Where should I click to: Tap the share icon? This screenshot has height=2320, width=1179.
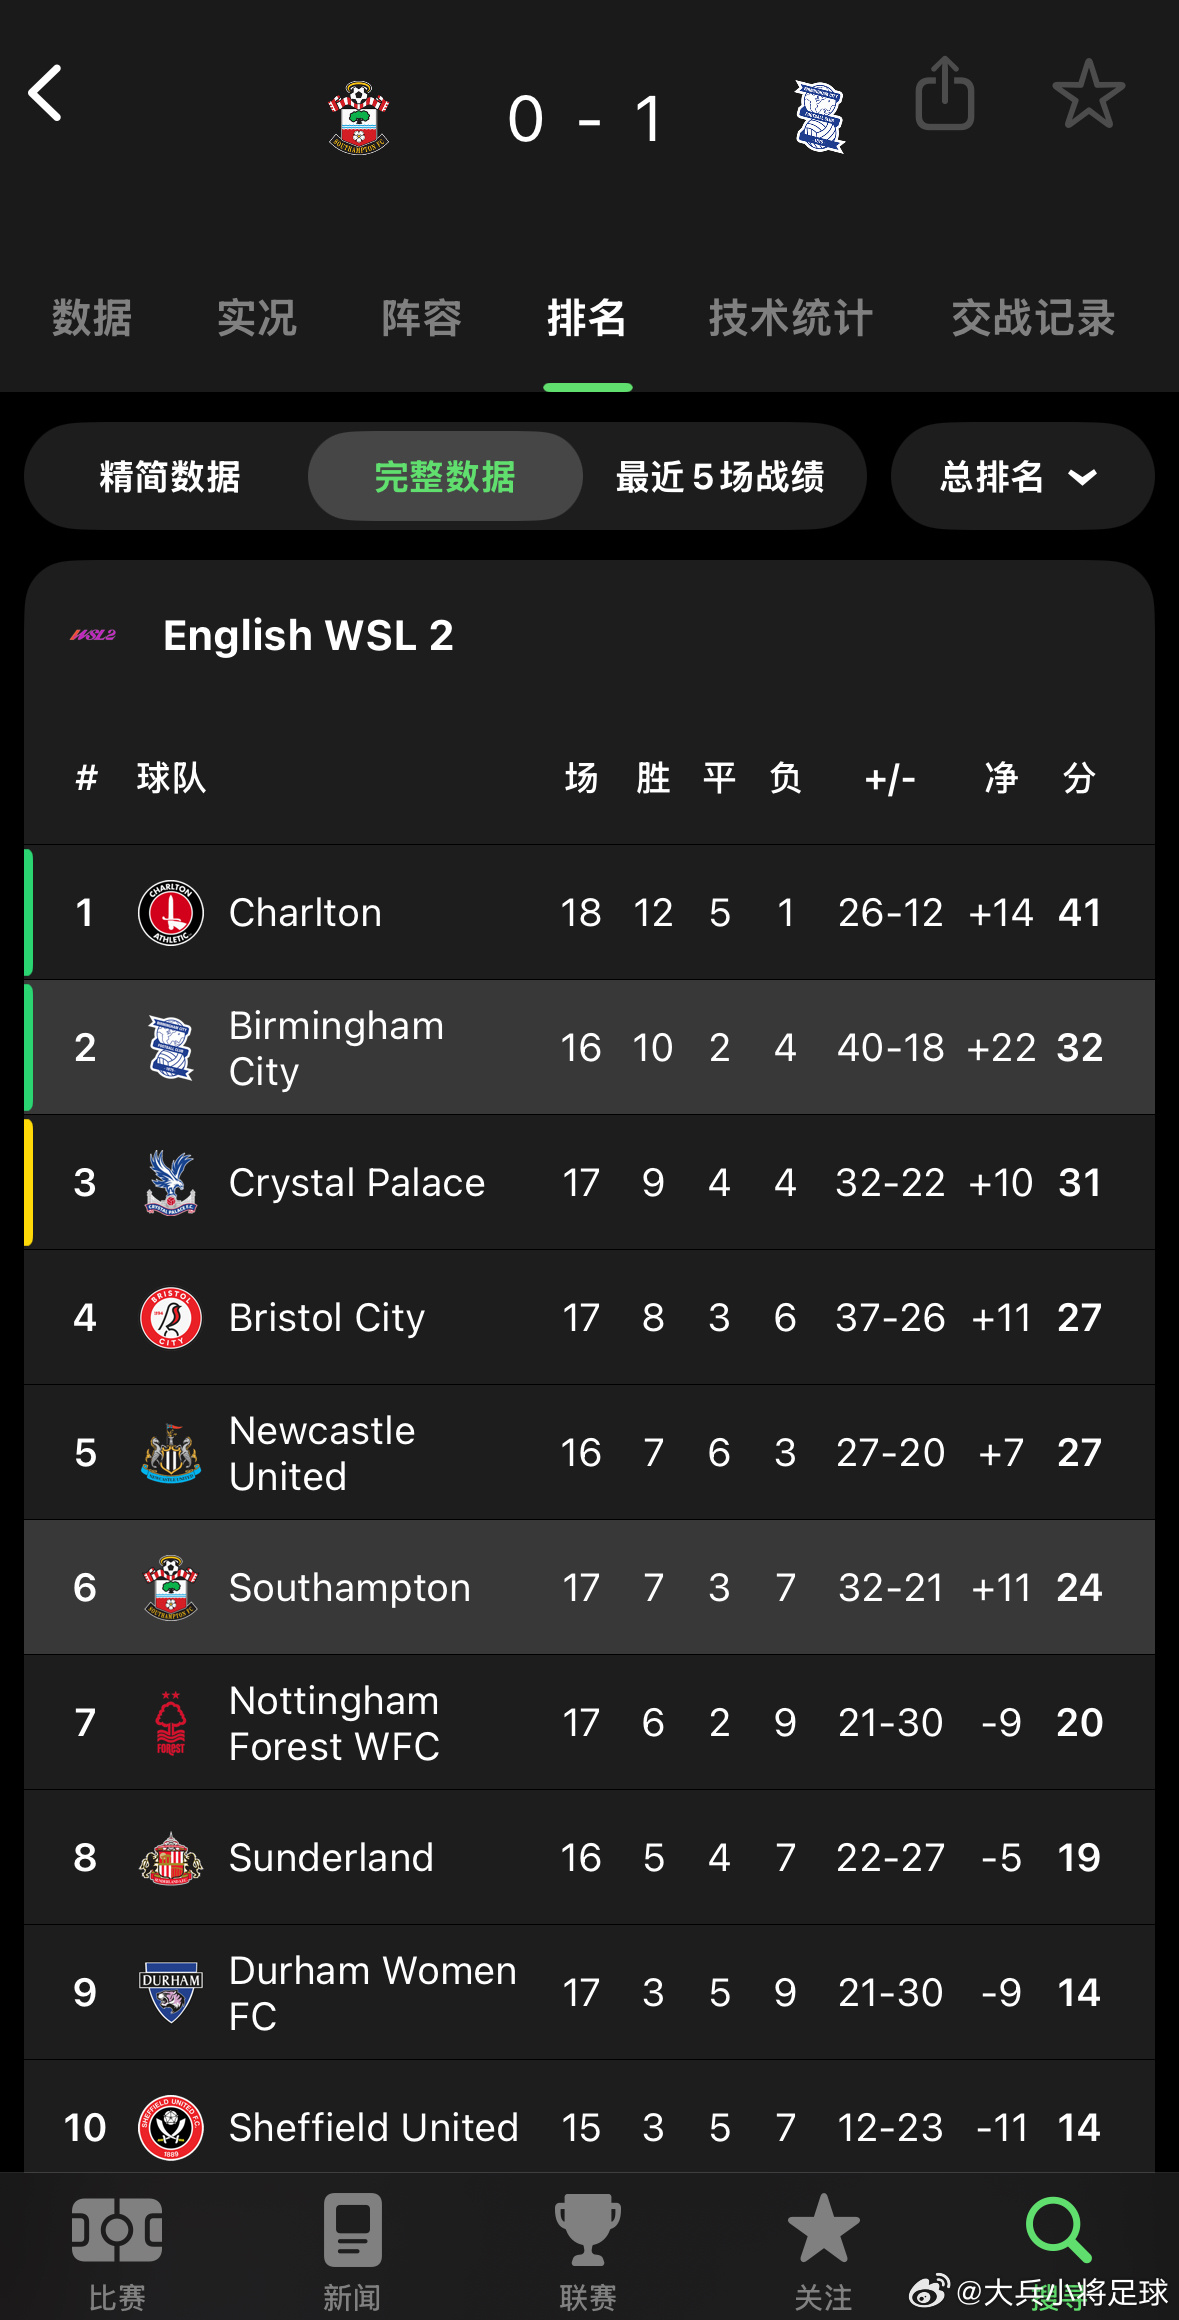click(944, 94)
